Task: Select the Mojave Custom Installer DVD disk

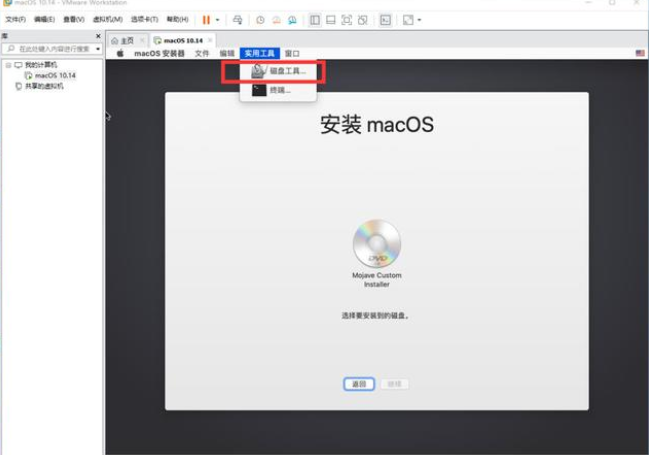Action: coord(377,253)
